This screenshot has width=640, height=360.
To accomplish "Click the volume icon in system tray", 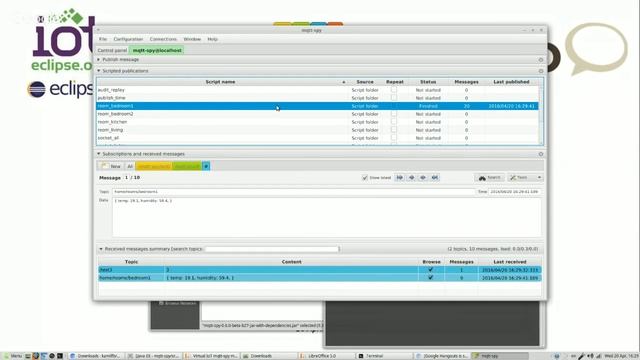I will click(x=591, y=356).
